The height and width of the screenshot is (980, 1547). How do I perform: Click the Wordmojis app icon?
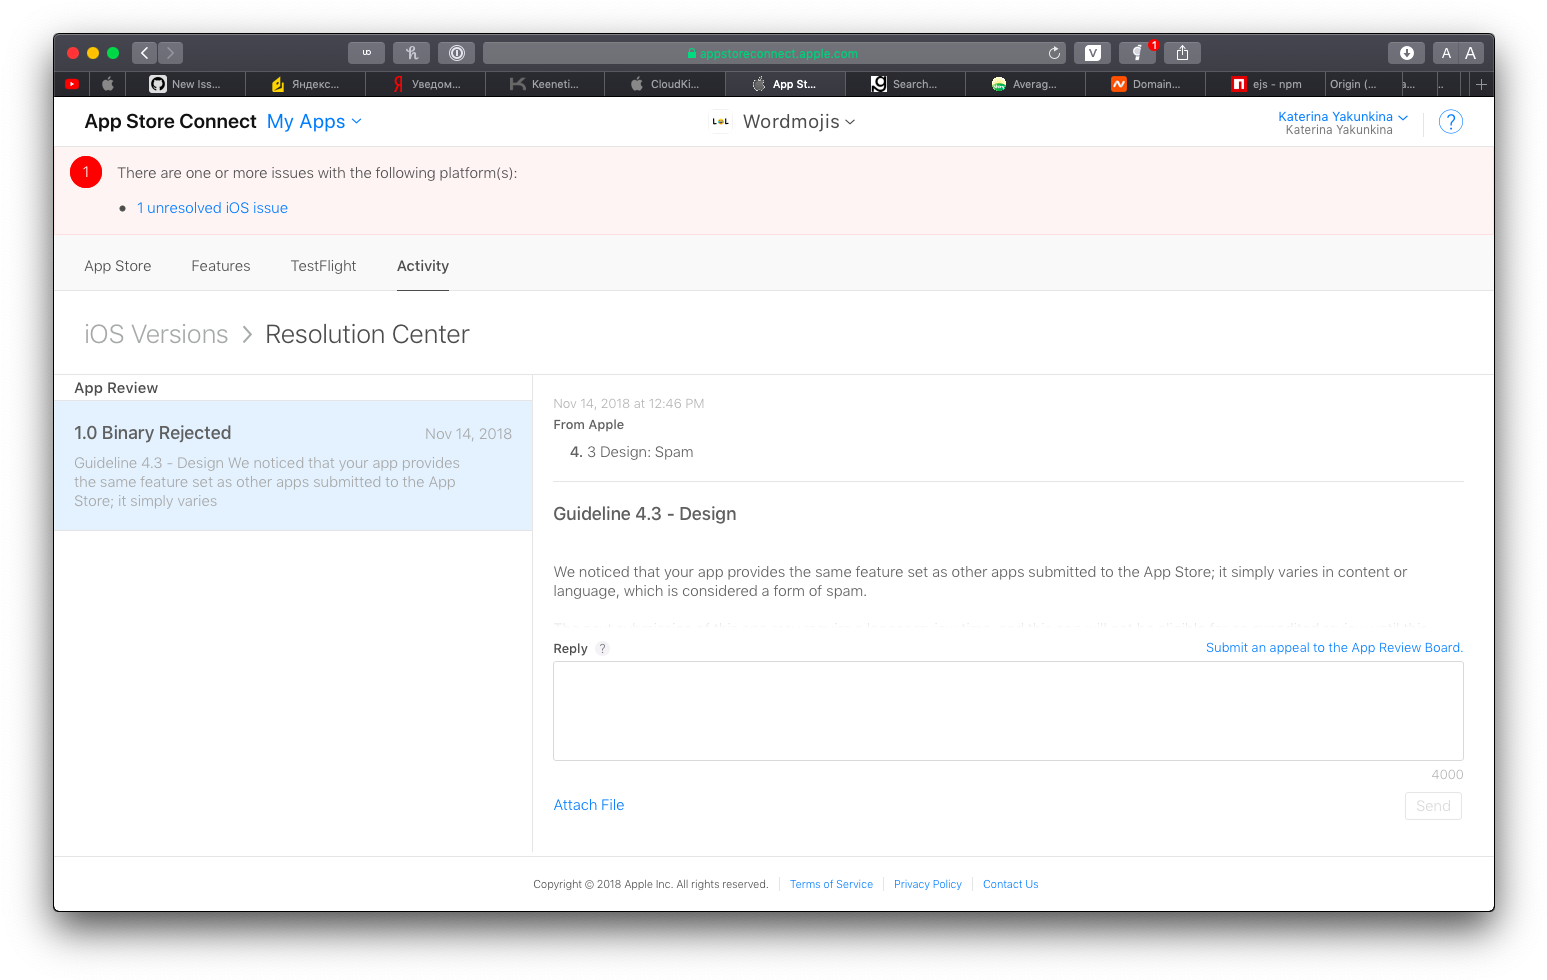point(720,121)
